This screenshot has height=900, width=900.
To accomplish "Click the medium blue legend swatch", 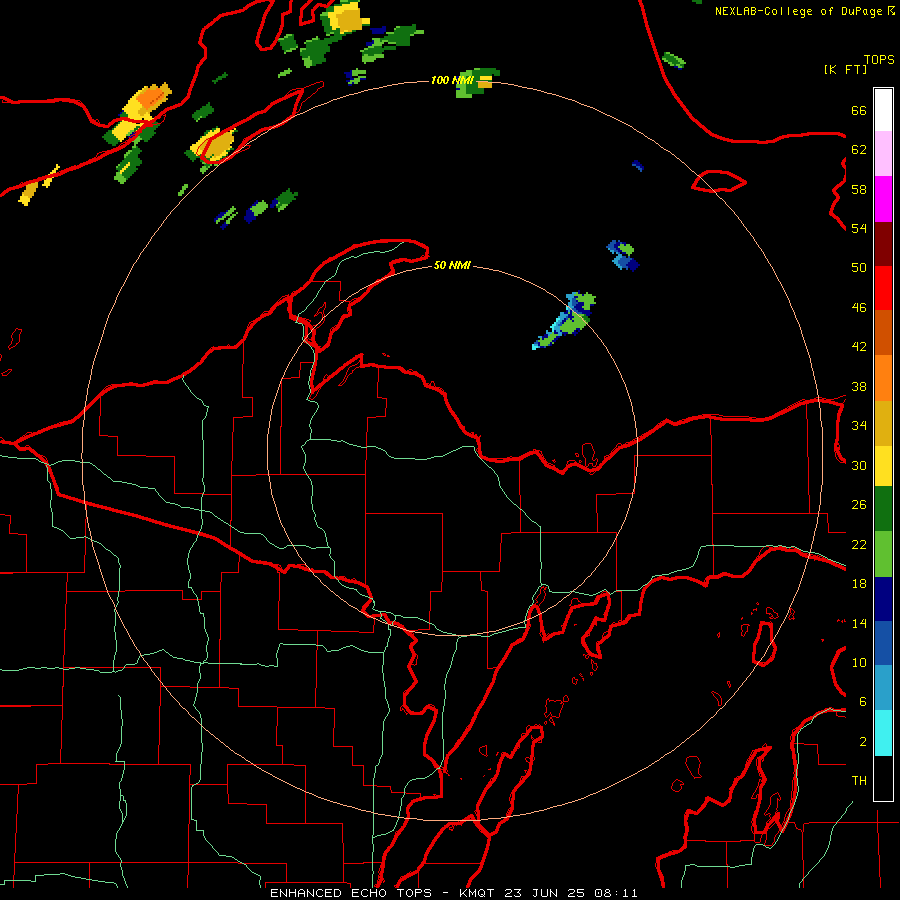I will (x=883, y=643).
